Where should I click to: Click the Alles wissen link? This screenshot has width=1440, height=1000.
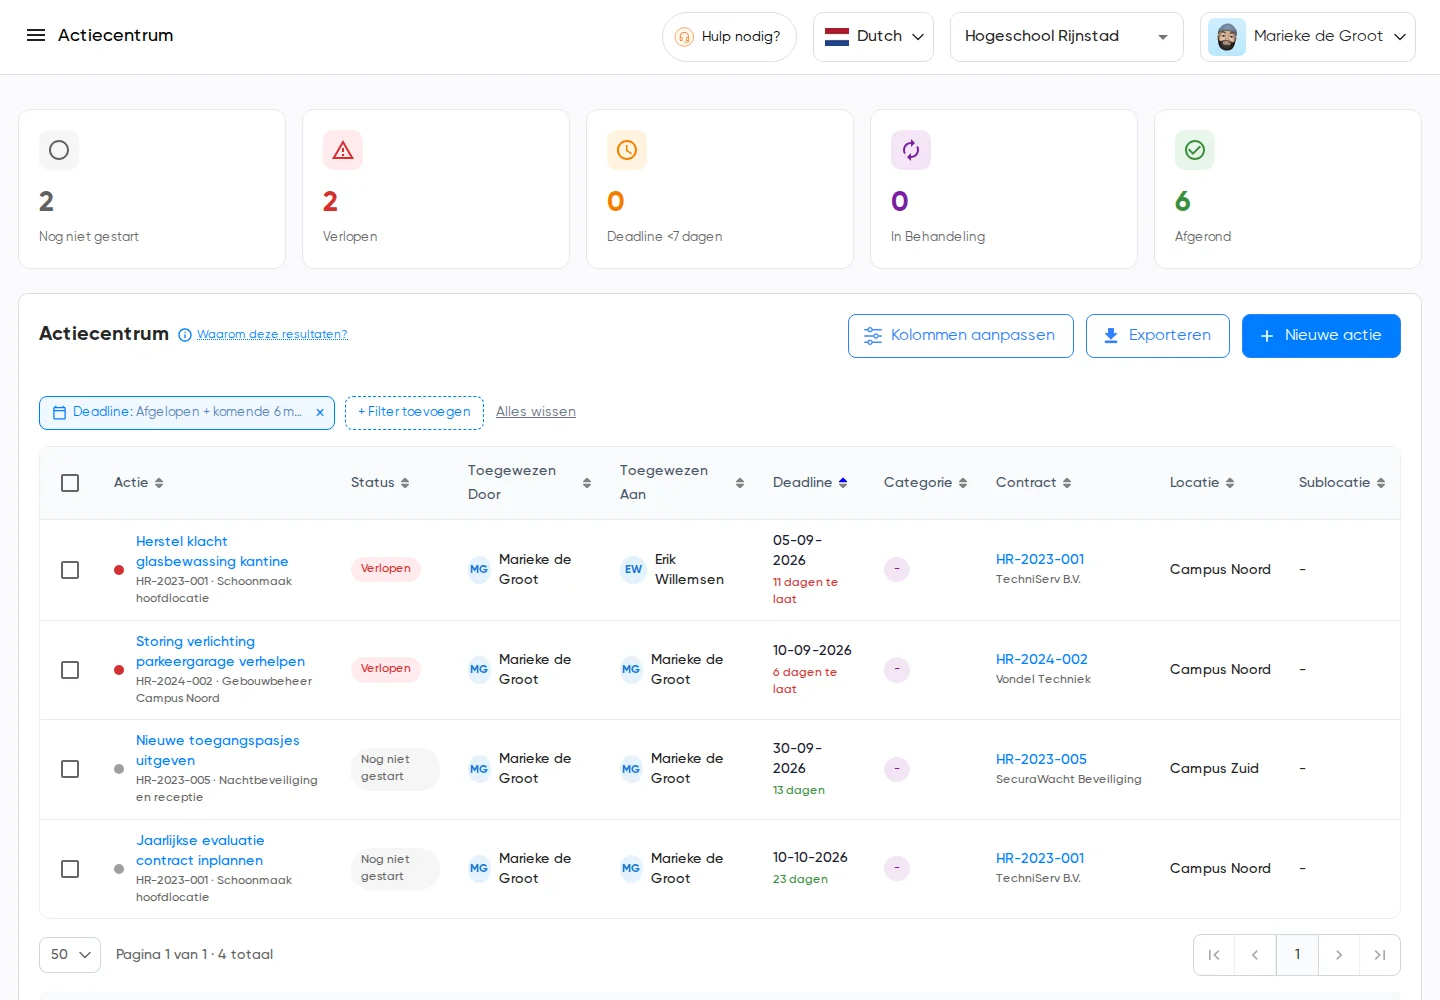point(536,412)
